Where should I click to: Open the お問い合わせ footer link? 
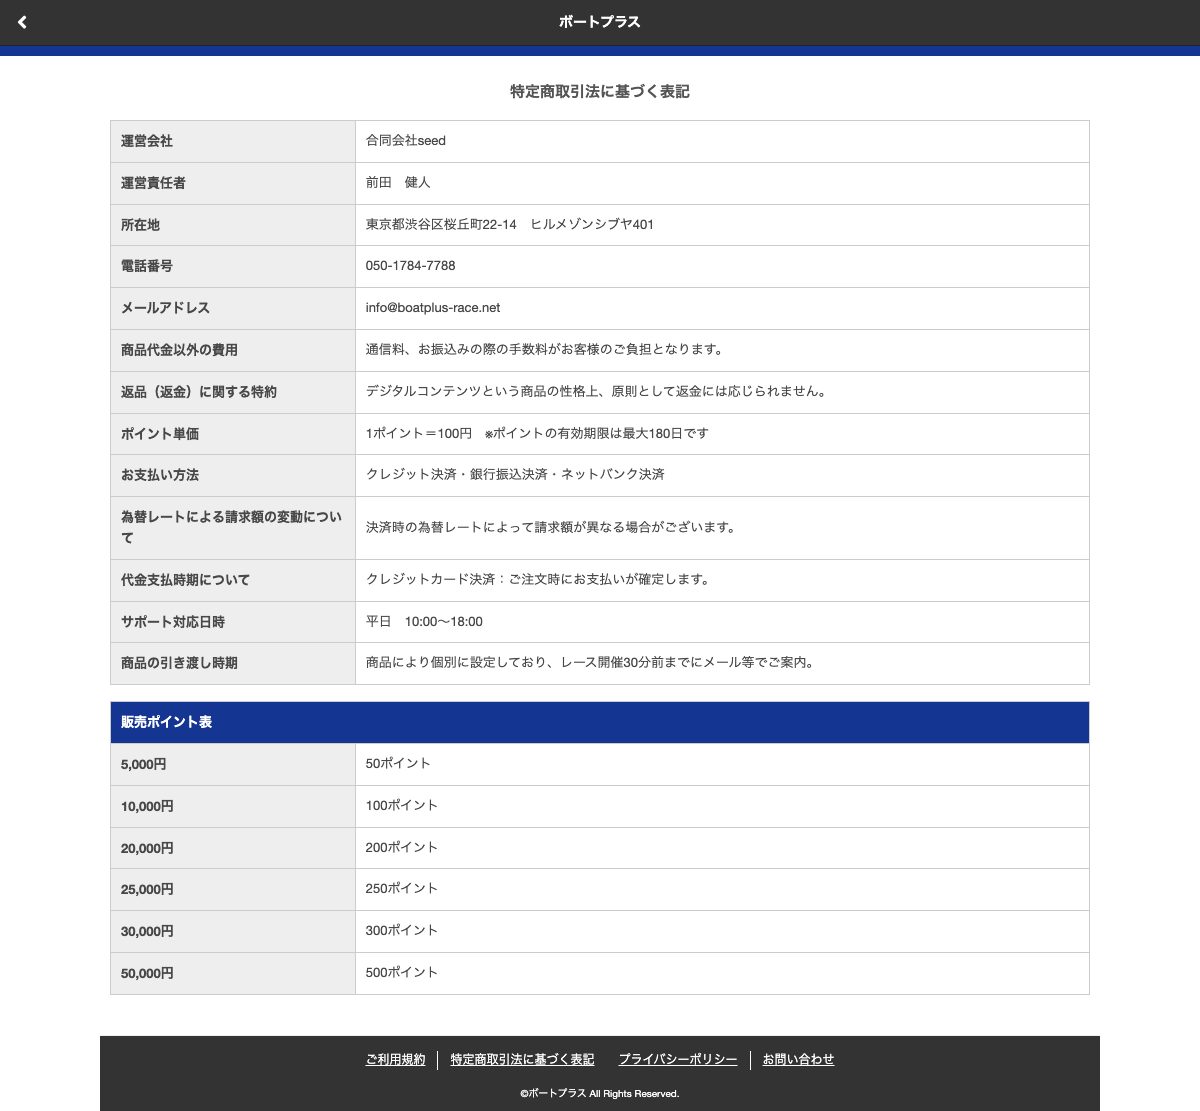[x=798, y=1059]
